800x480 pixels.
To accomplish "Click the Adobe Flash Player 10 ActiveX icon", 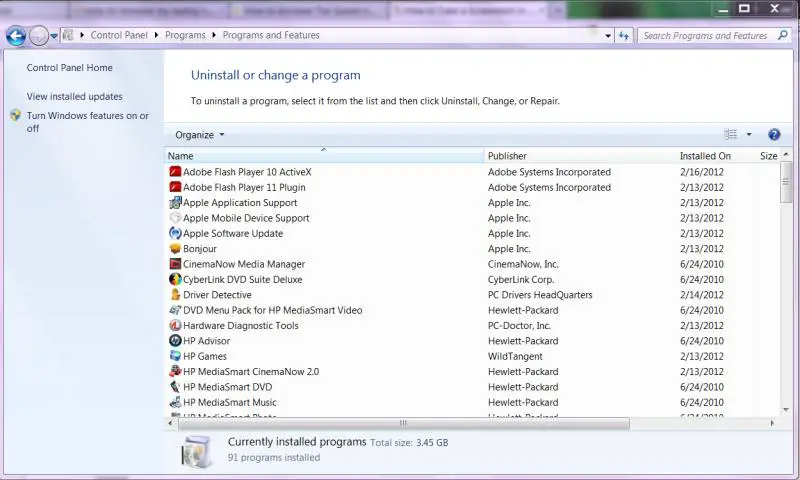I will [175, 171].
